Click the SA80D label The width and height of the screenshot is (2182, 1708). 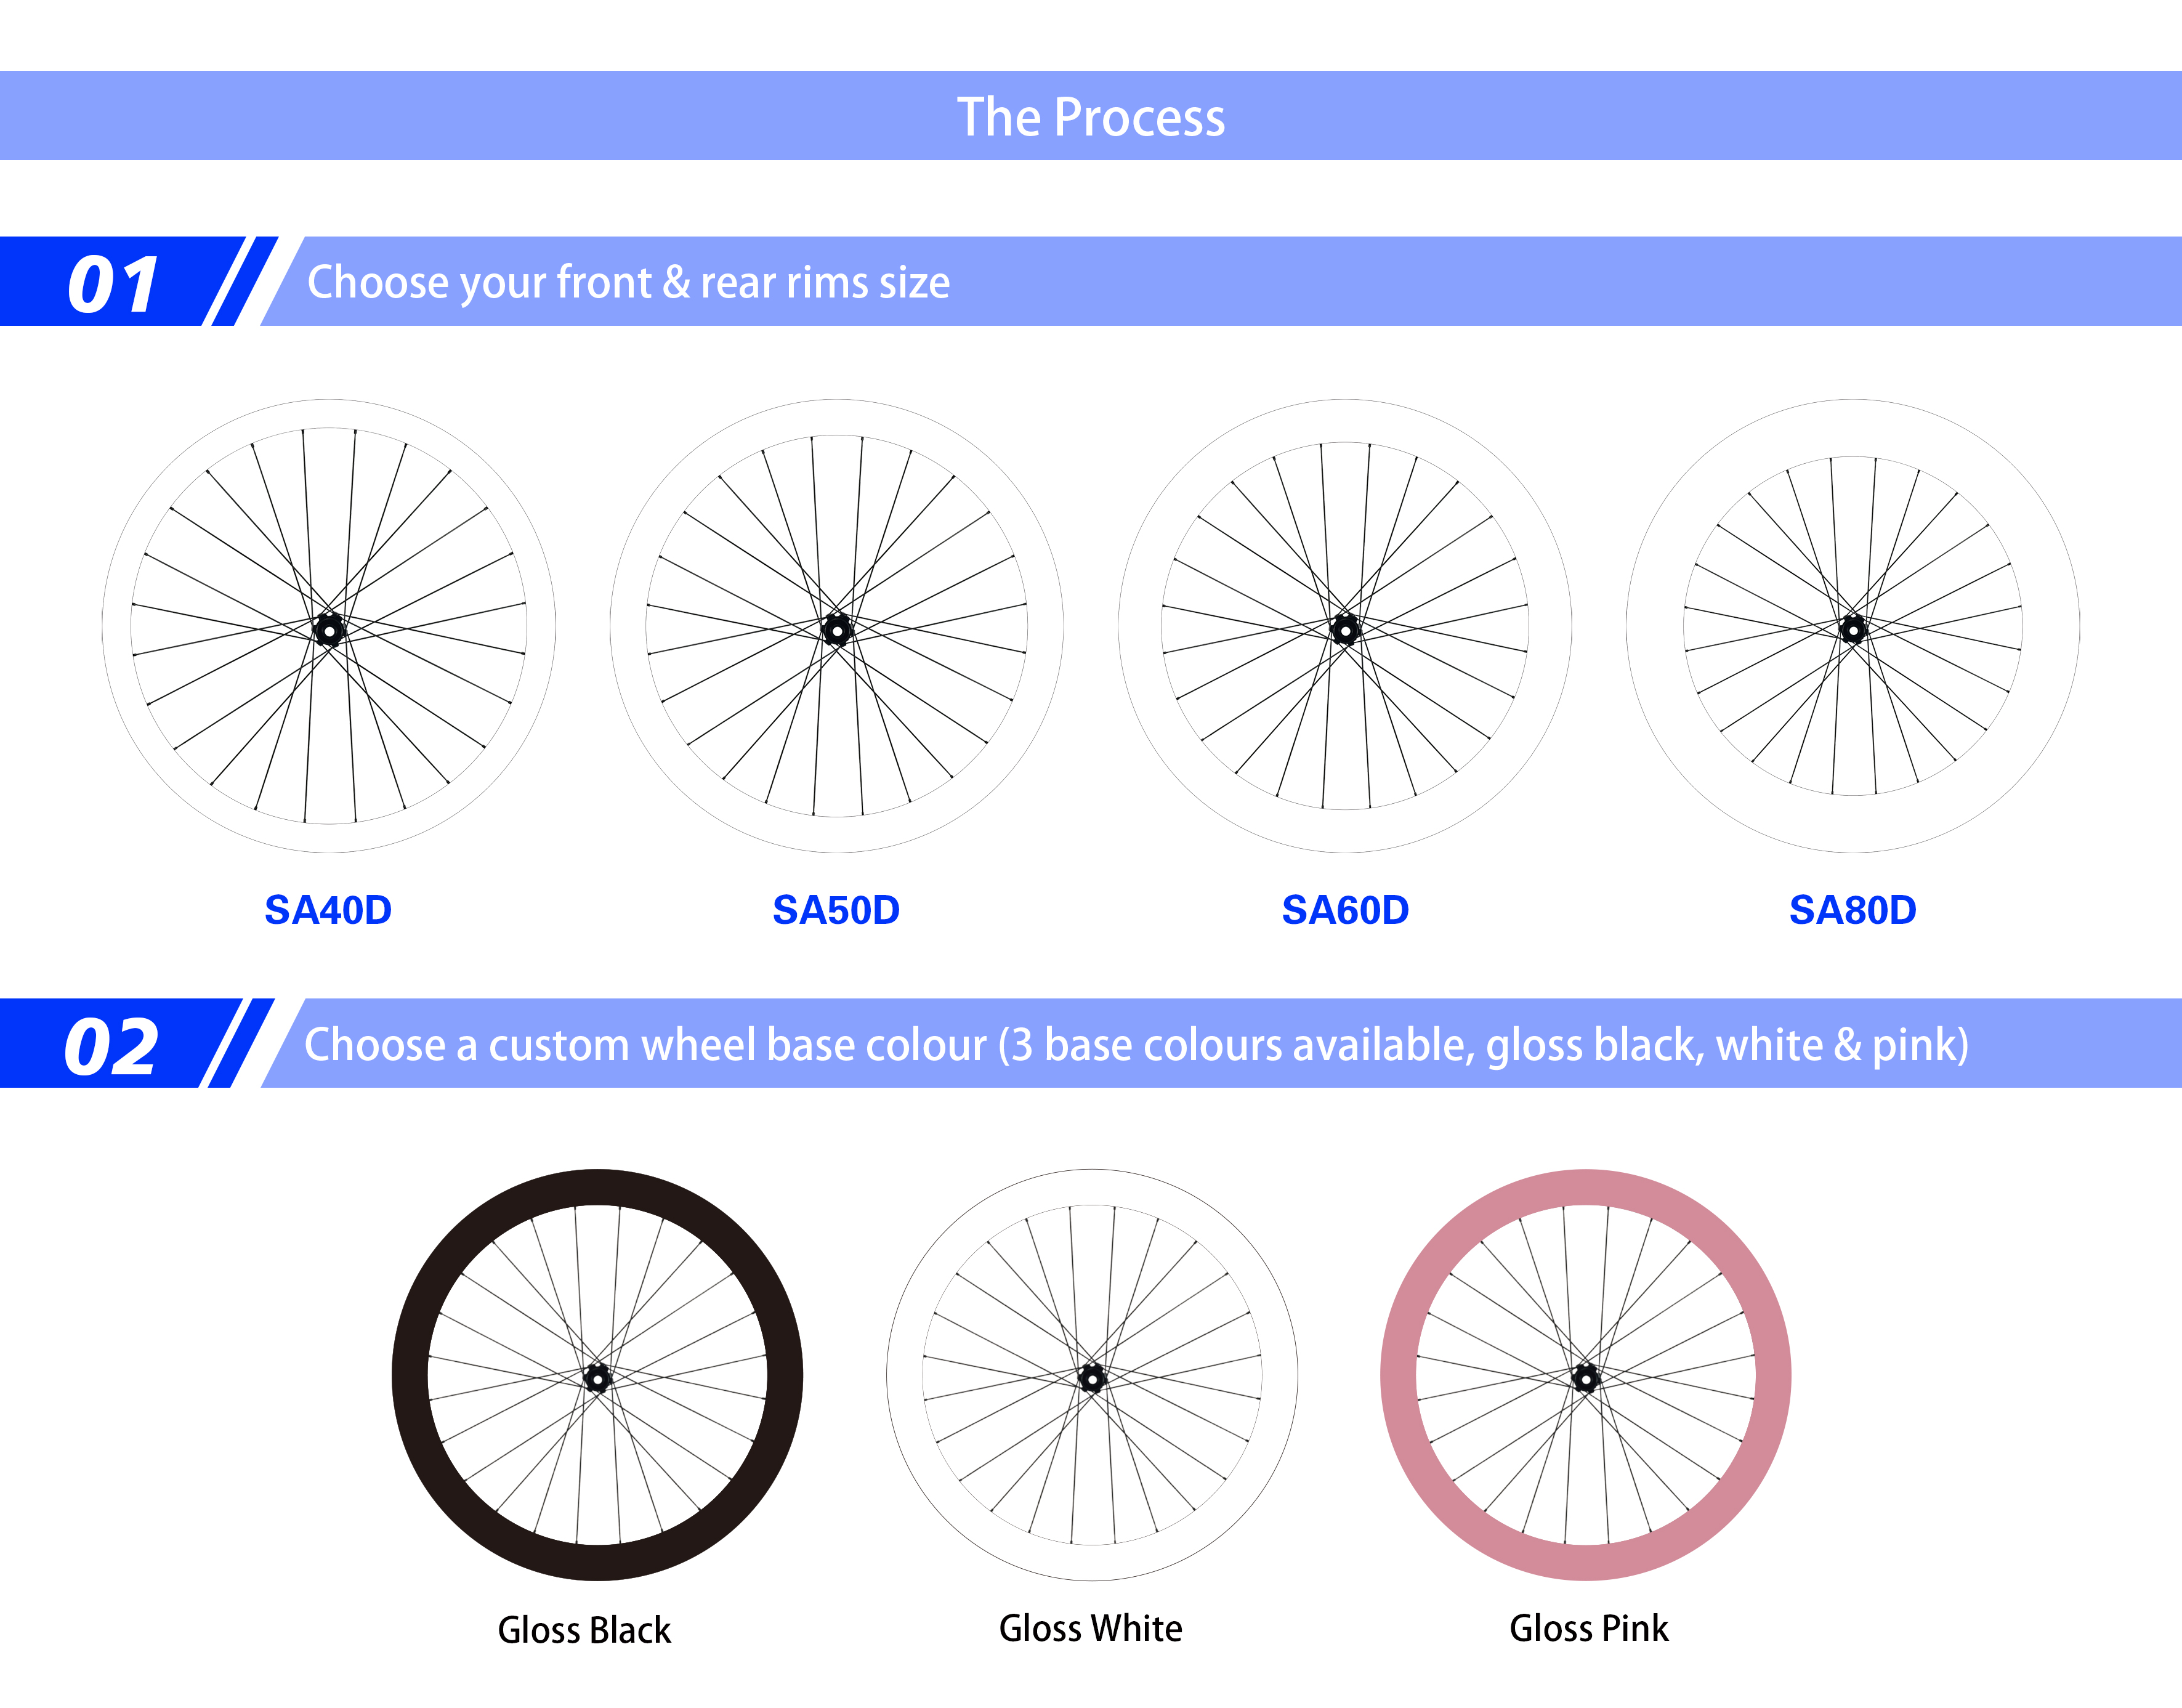pyautogui.click(x=1853, y=910)
